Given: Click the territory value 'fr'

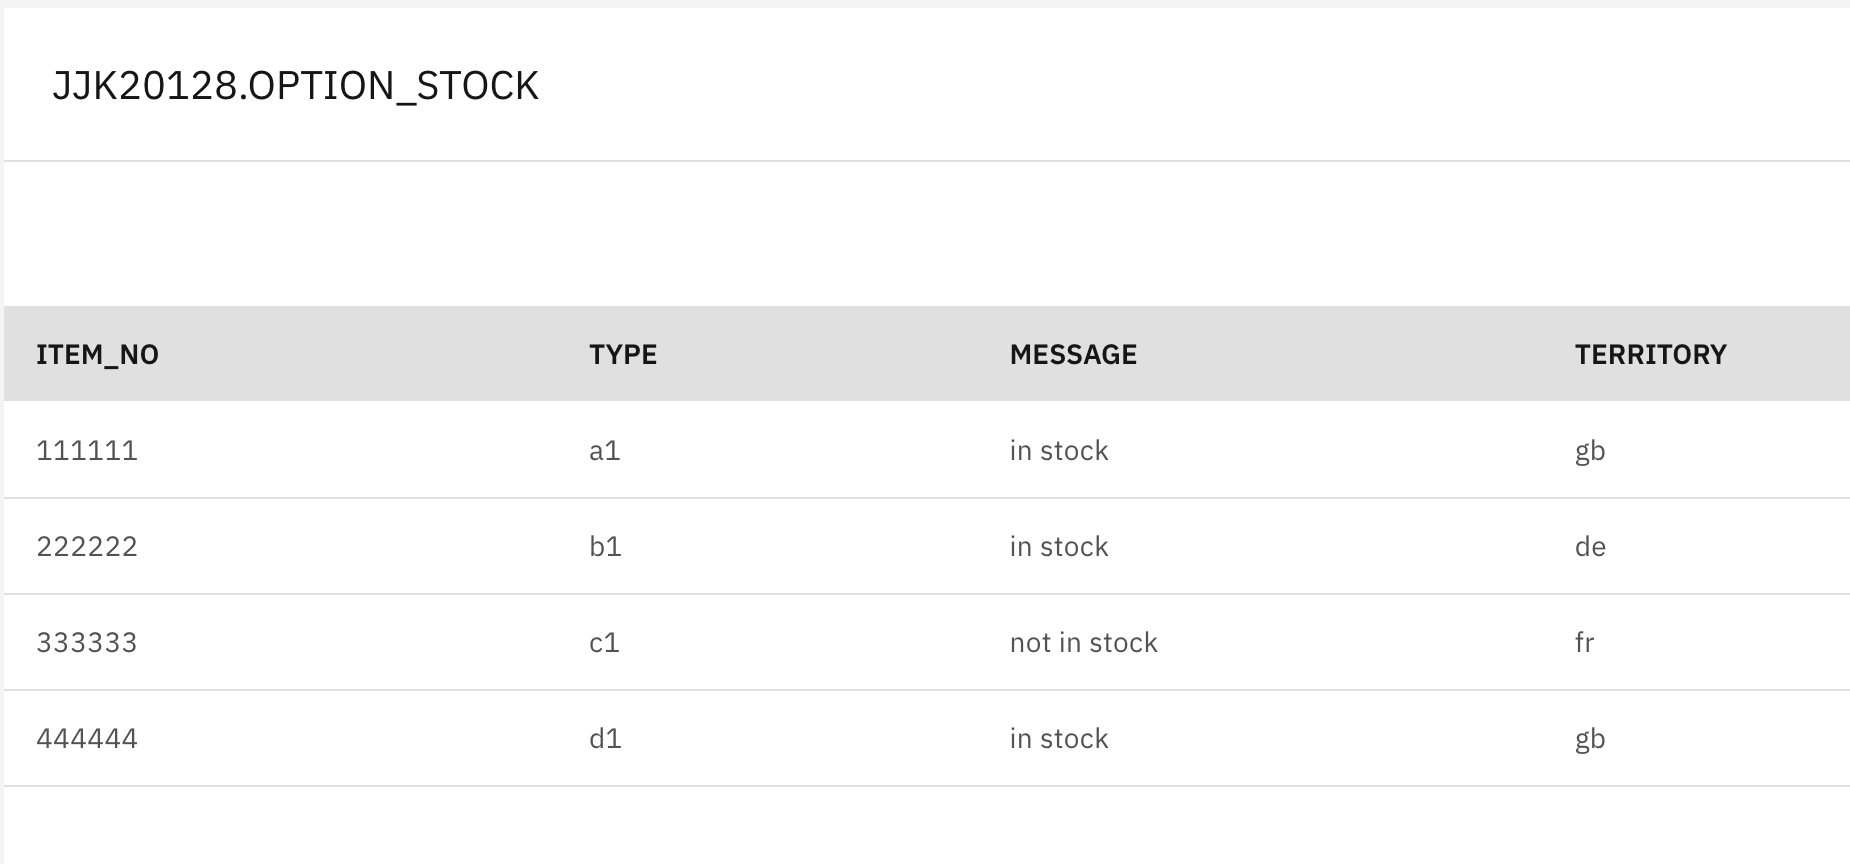Looking at the screenshot, I should [x=1584, y=643].
